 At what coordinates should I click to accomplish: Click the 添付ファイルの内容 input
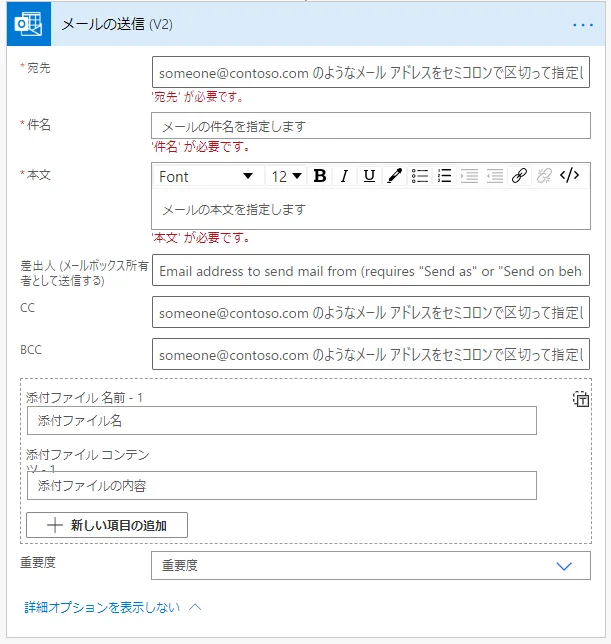(x=282, y=485)
